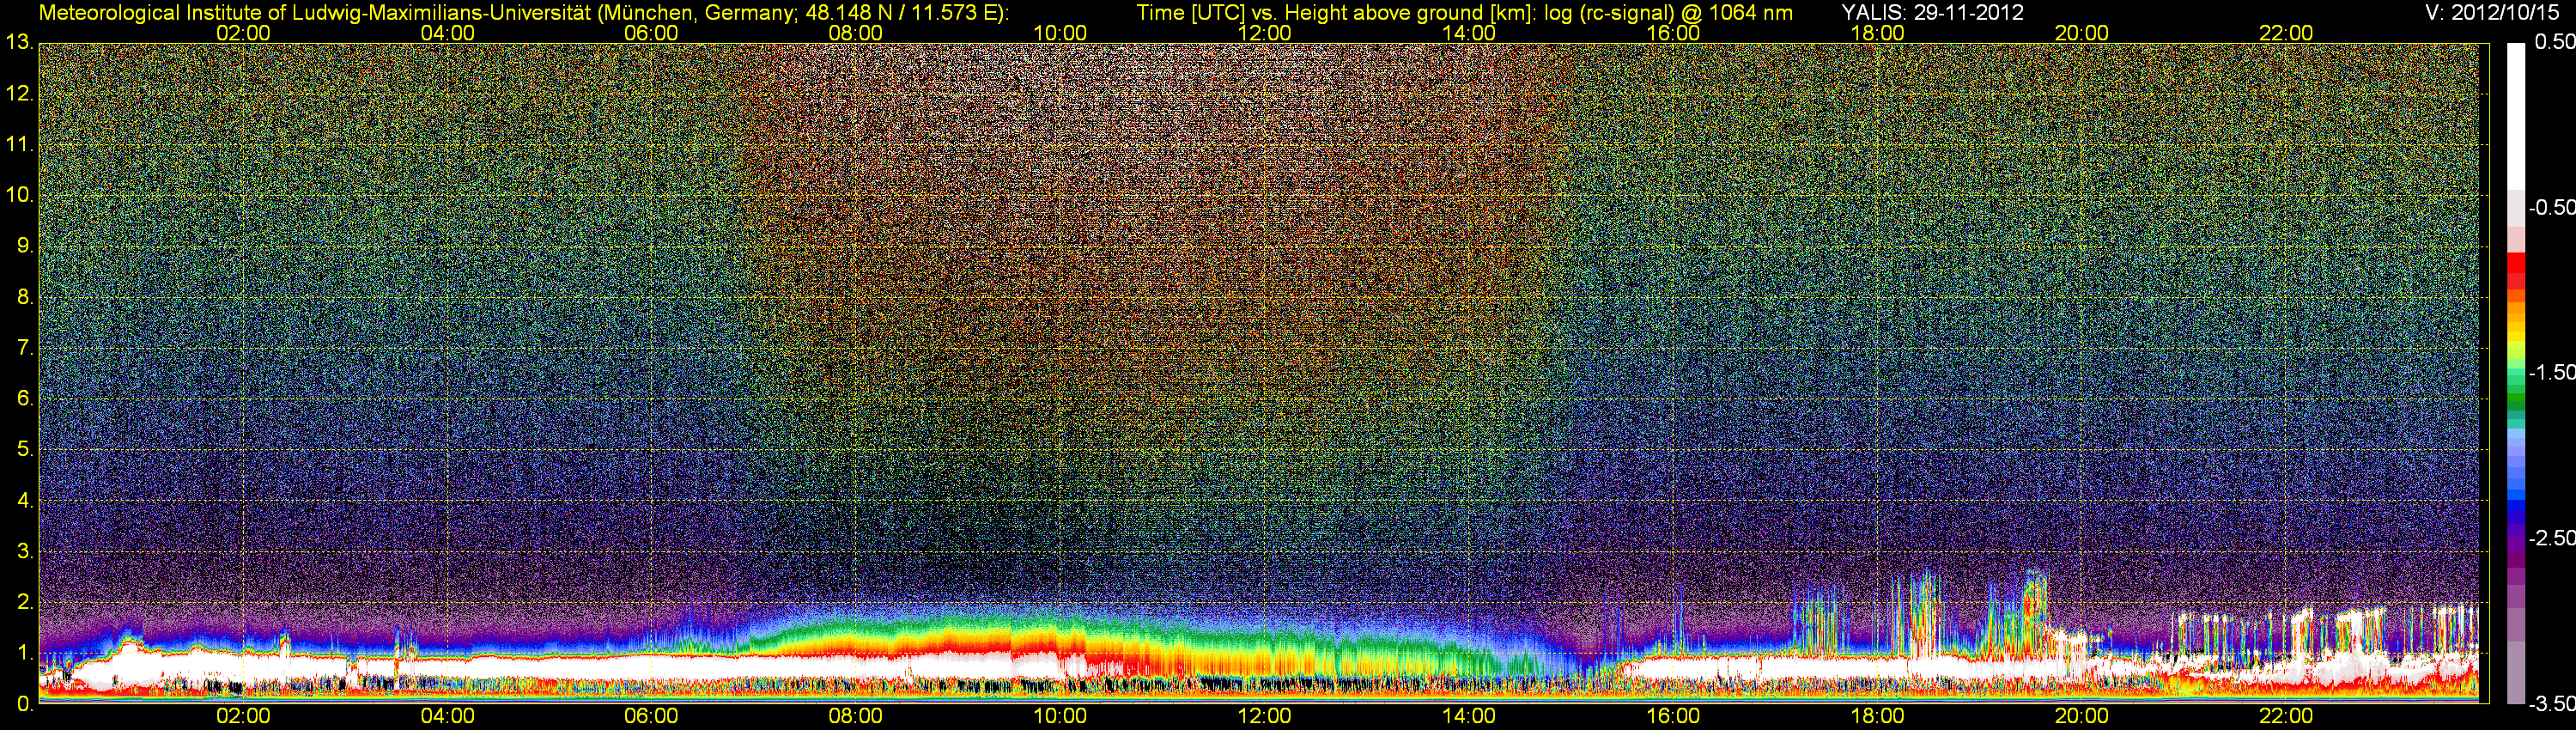This screenshot has width=2576, height=730.
Task: Click the colorbar value '-2.50'
Action: coord(2551,538)
